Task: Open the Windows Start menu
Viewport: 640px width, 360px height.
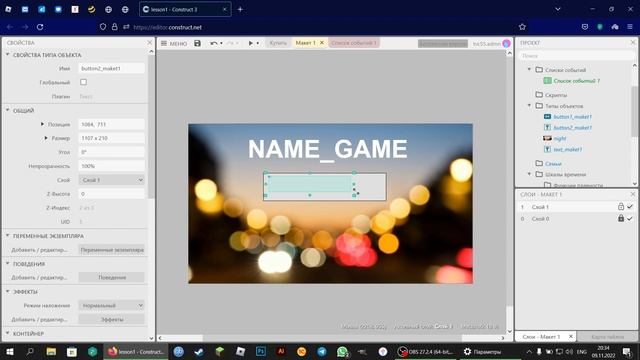Action: point(9,351)
